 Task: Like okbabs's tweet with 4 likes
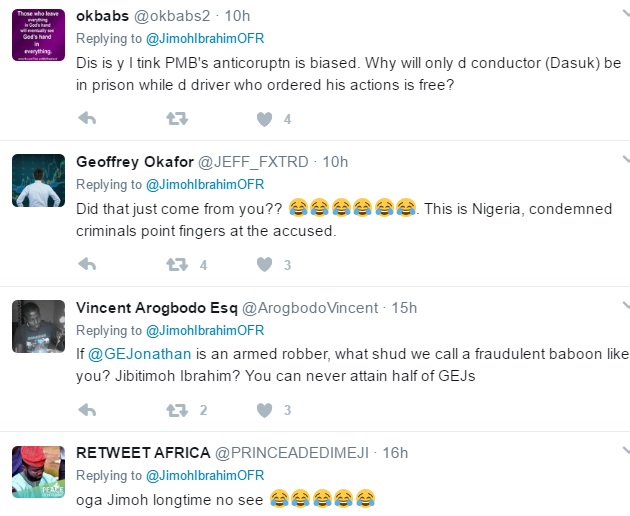coord(265,119)
